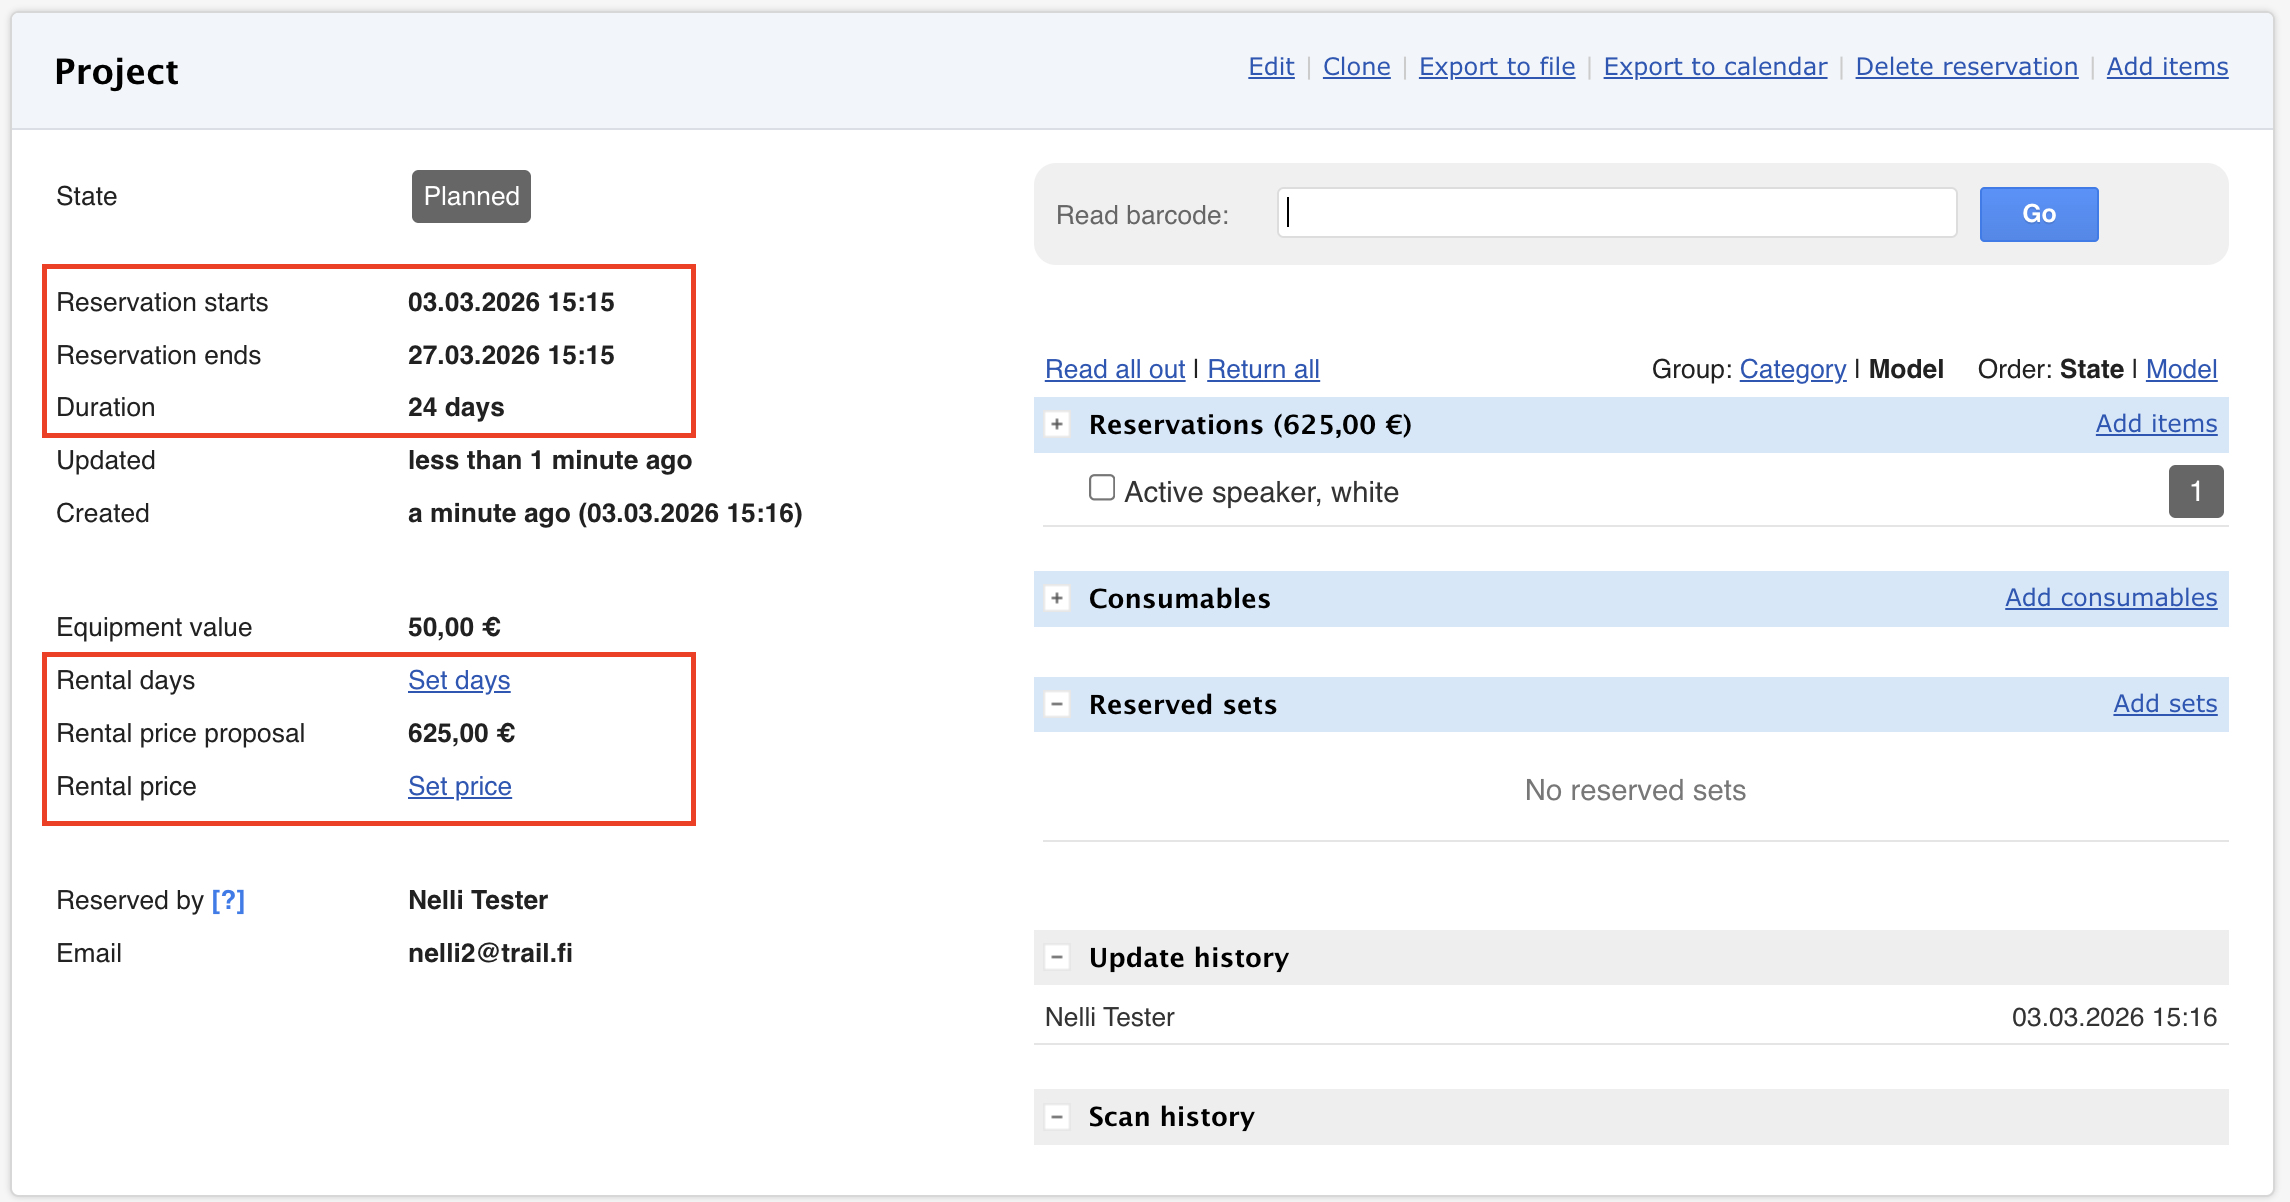Click Export to calendar link
Image resolution: width=2290 pixels, height=1202 pixels.
[x=1714, y=67]
